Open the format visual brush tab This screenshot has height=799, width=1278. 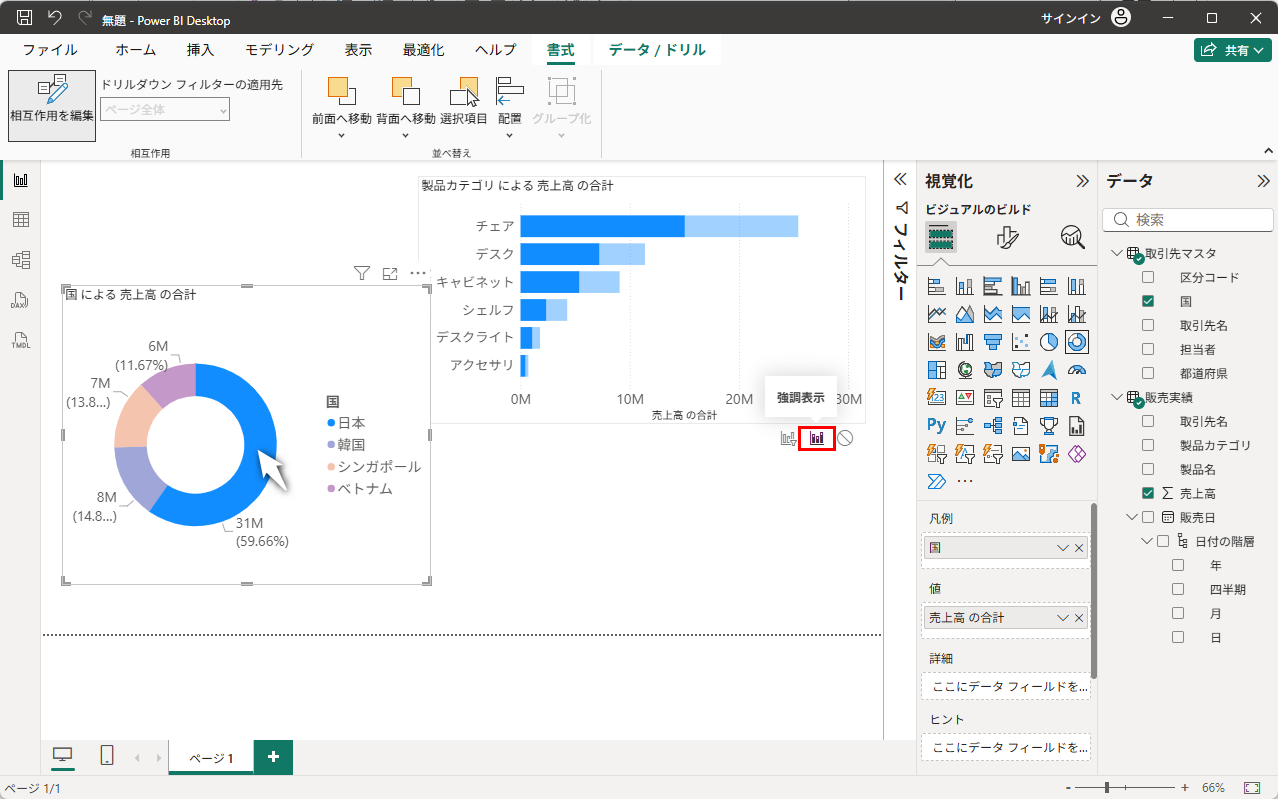tap(1008, 237)
